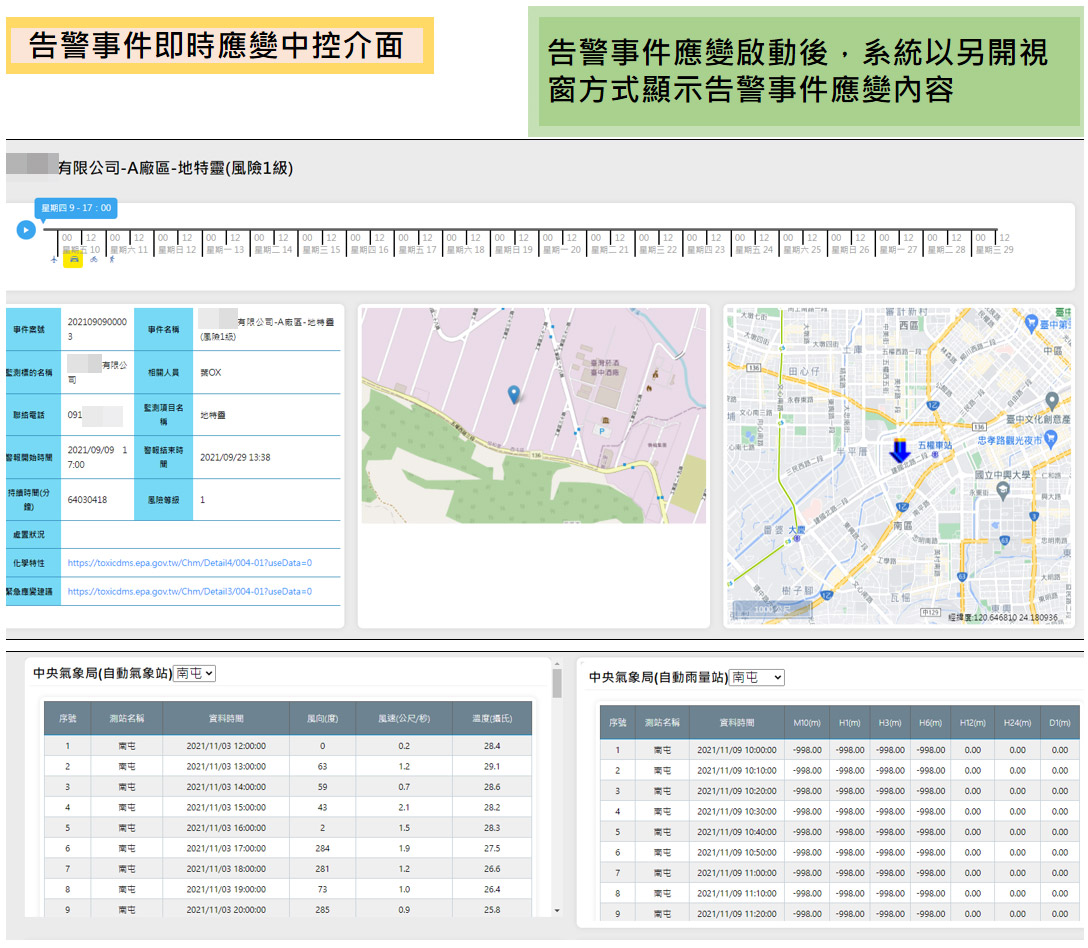
Task: Click 忠孝路觀光夜市 shopping marker on map
Action: (1050, 439)
